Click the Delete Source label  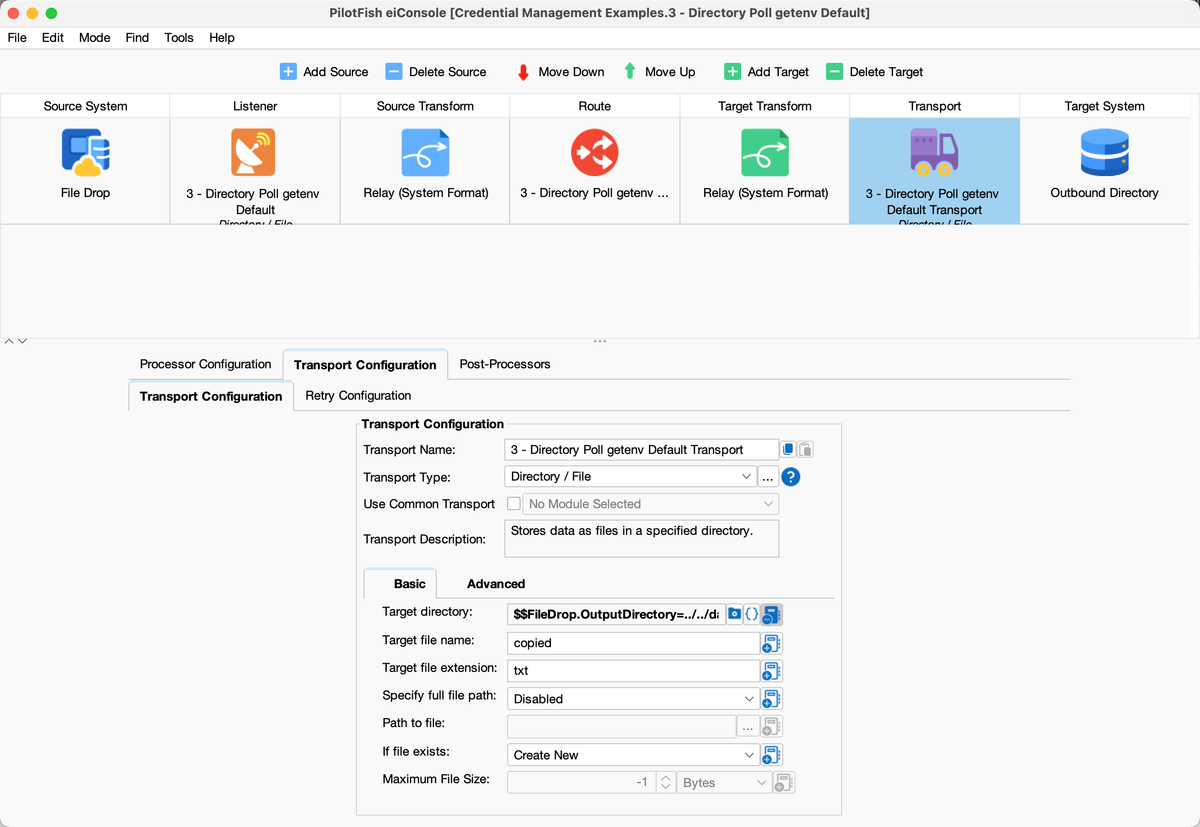pyautogui.click(x=448, y=72)
